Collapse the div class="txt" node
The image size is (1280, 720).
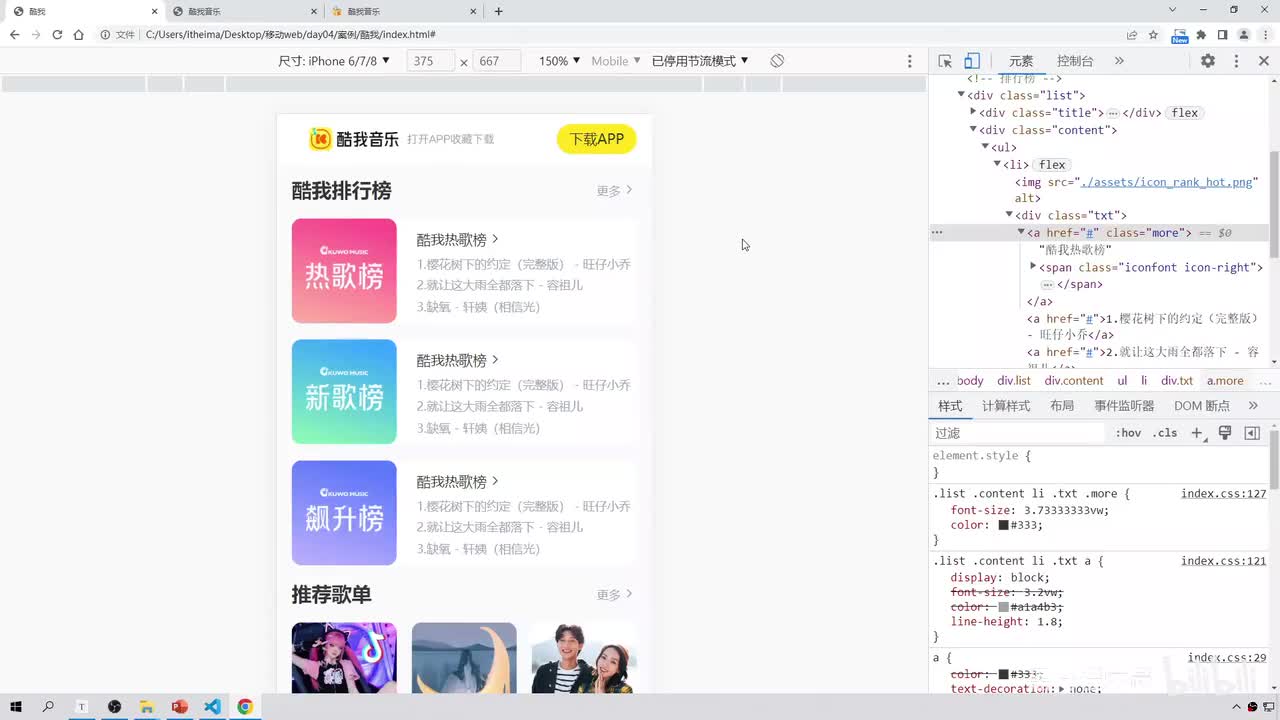[1009, 215]
